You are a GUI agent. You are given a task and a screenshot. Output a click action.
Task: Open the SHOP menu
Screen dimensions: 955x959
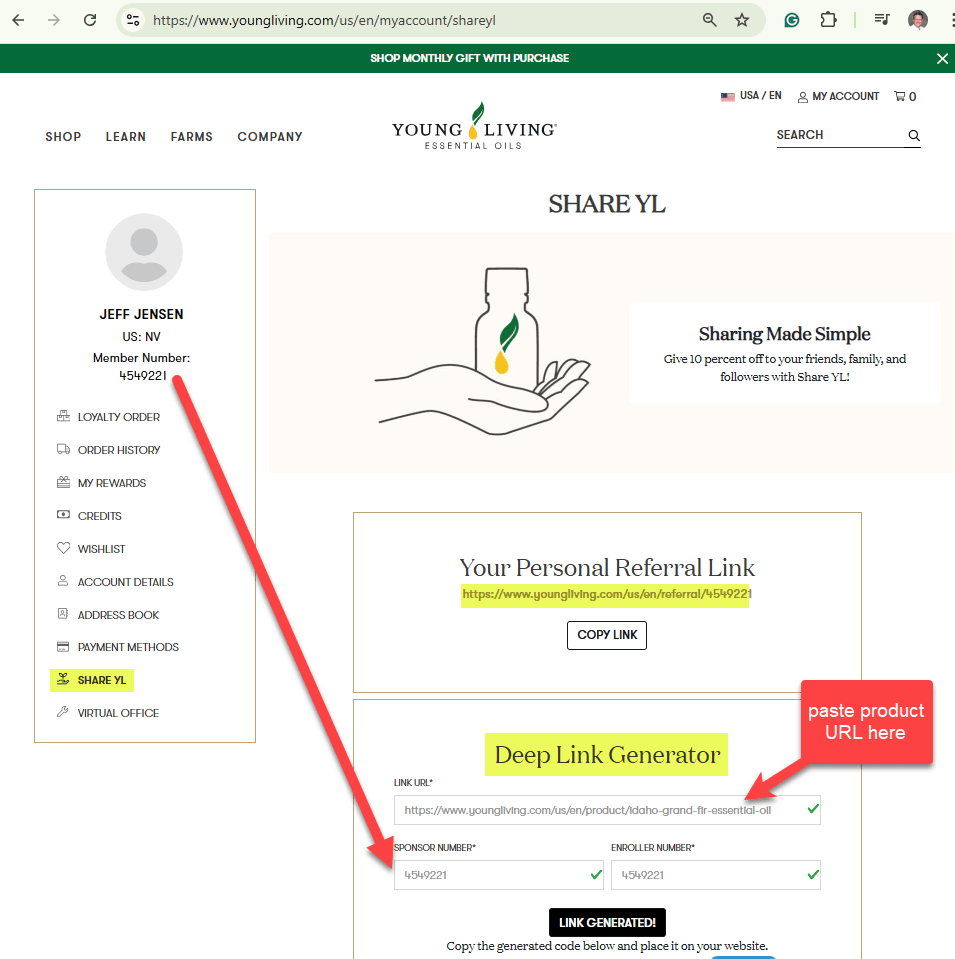click(63, 137)
